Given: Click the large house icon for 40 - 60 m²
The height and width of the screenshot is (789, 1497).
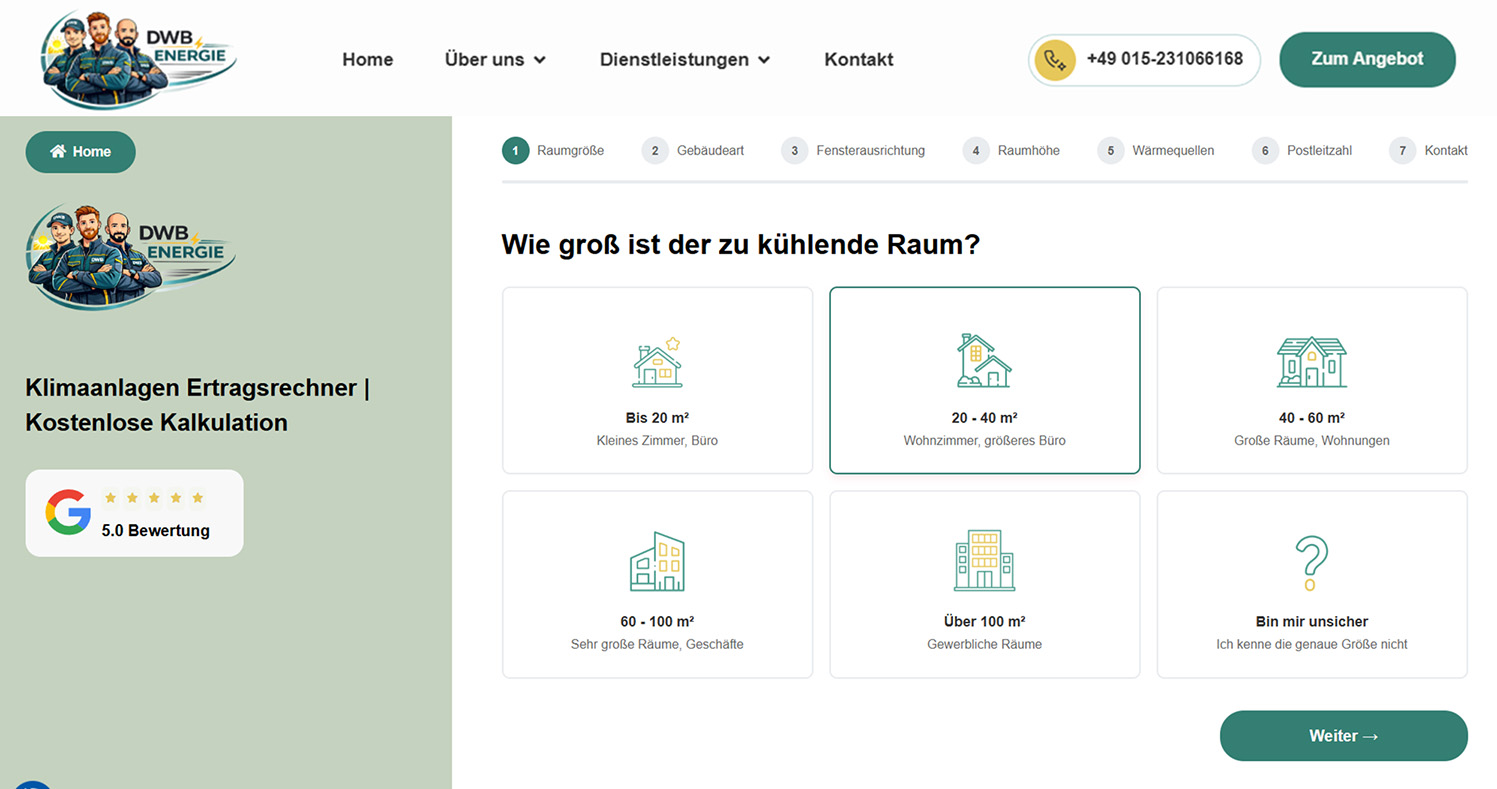Looking at the screenshot, I should click(1311, 362).
